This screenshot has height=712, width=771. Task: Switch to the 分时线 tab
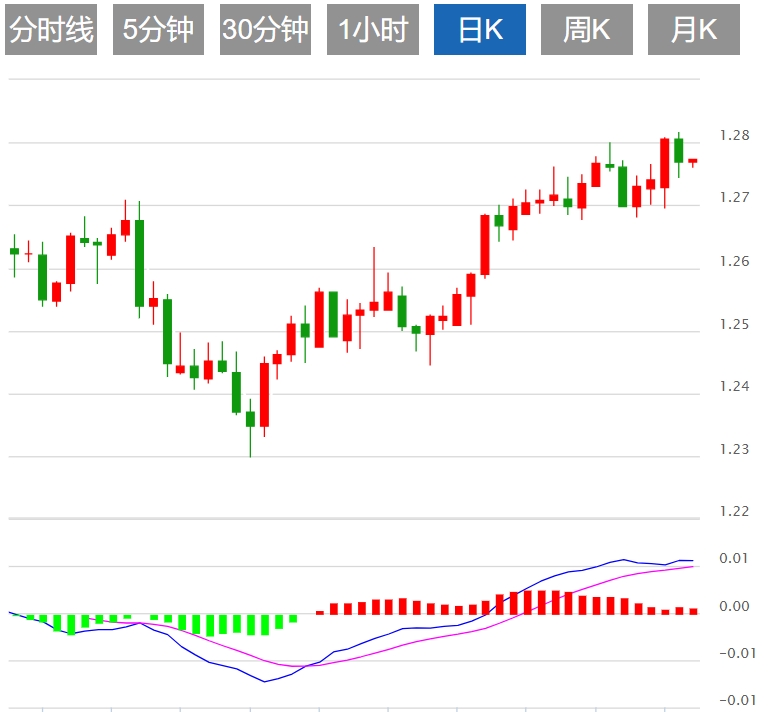(x=51, y=31)
